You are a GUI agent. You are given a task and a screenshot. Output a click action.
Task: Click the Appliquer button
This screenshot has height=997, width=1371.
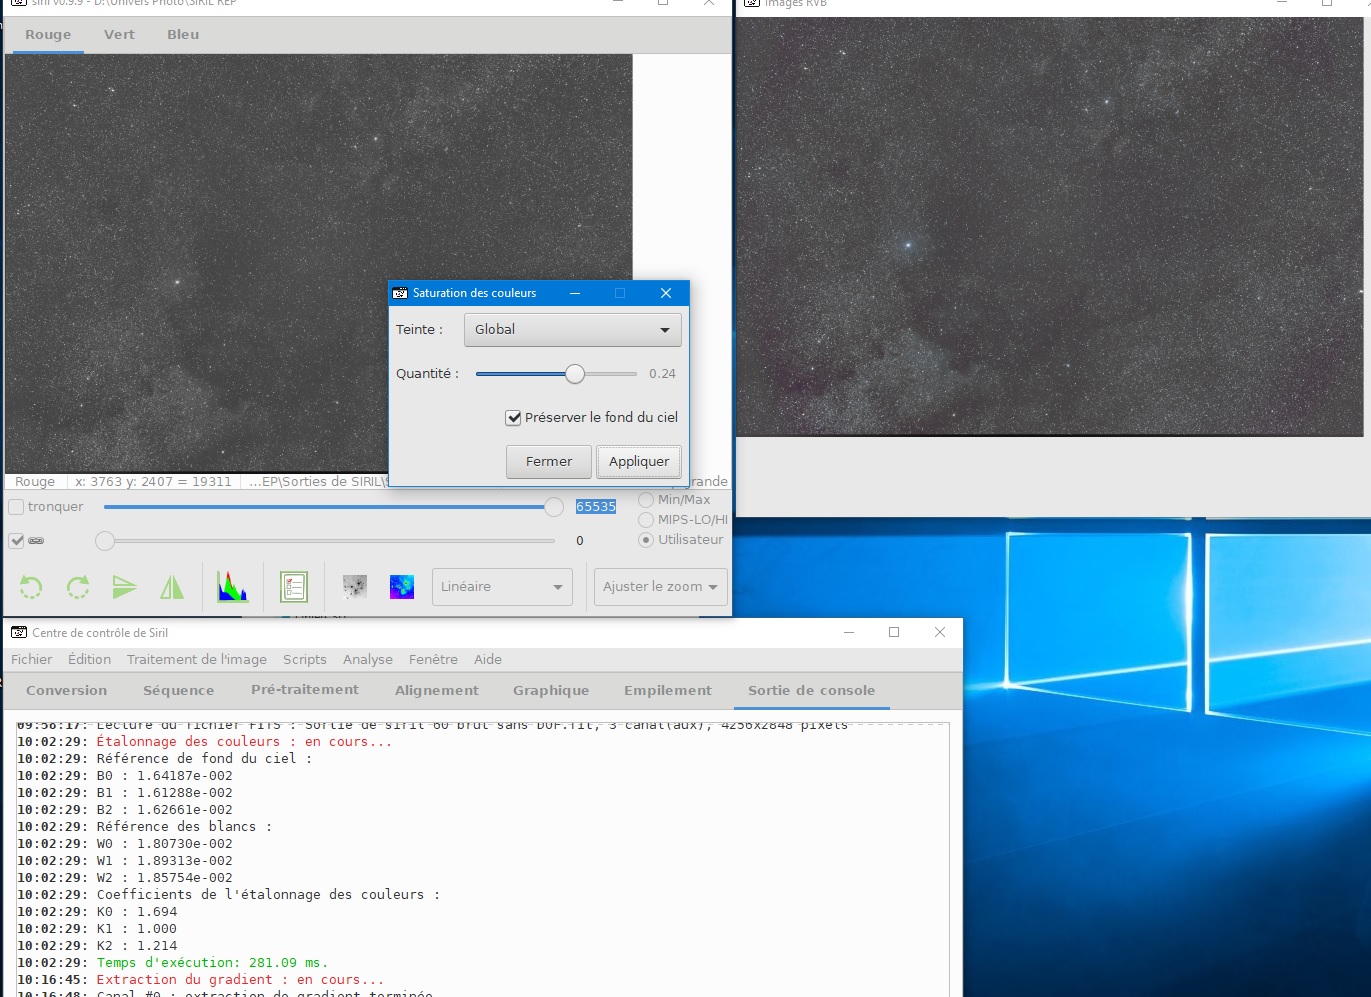pyautogui.click(x=639, y=462)
